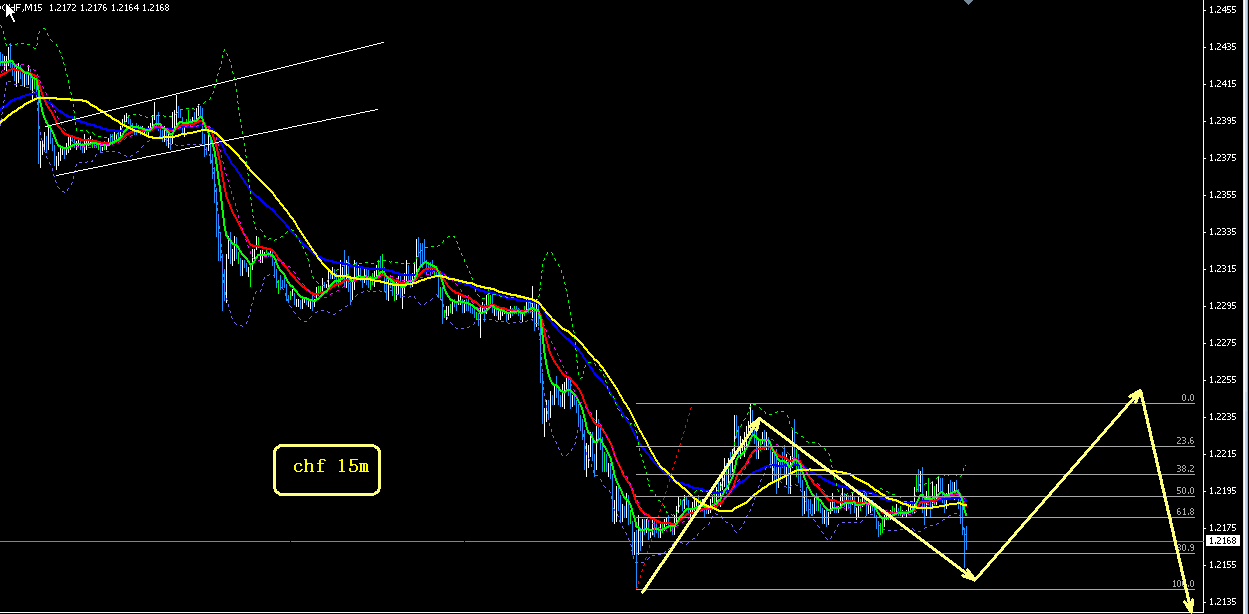1249x614 pixels.
Task: Click price scale value 1.2275
Action: [x=1222, y=343]
